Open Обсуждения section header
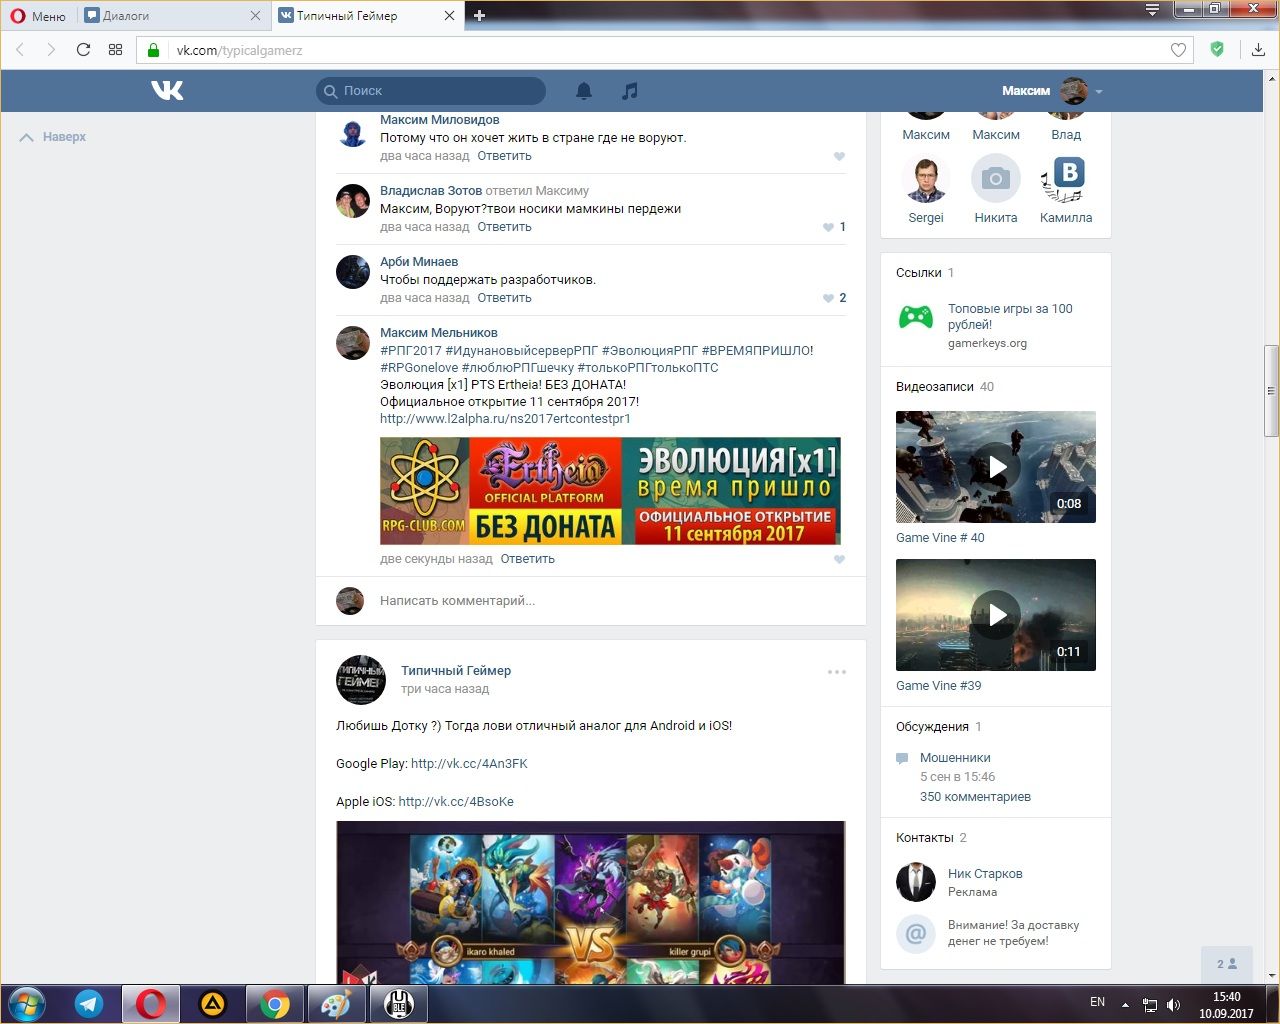Viewport: 1280px width, 1024px height. [x=932, y=727]
